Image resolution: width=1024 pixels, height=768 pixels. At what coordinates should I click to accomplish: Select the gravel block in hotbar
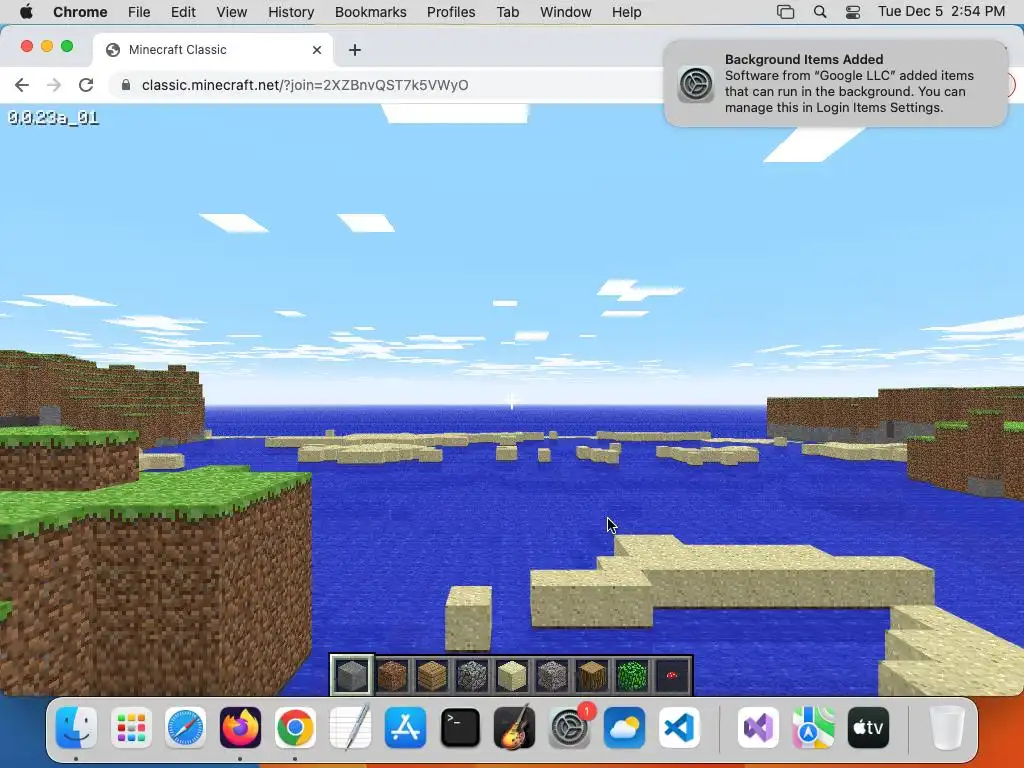coord(552,675)
